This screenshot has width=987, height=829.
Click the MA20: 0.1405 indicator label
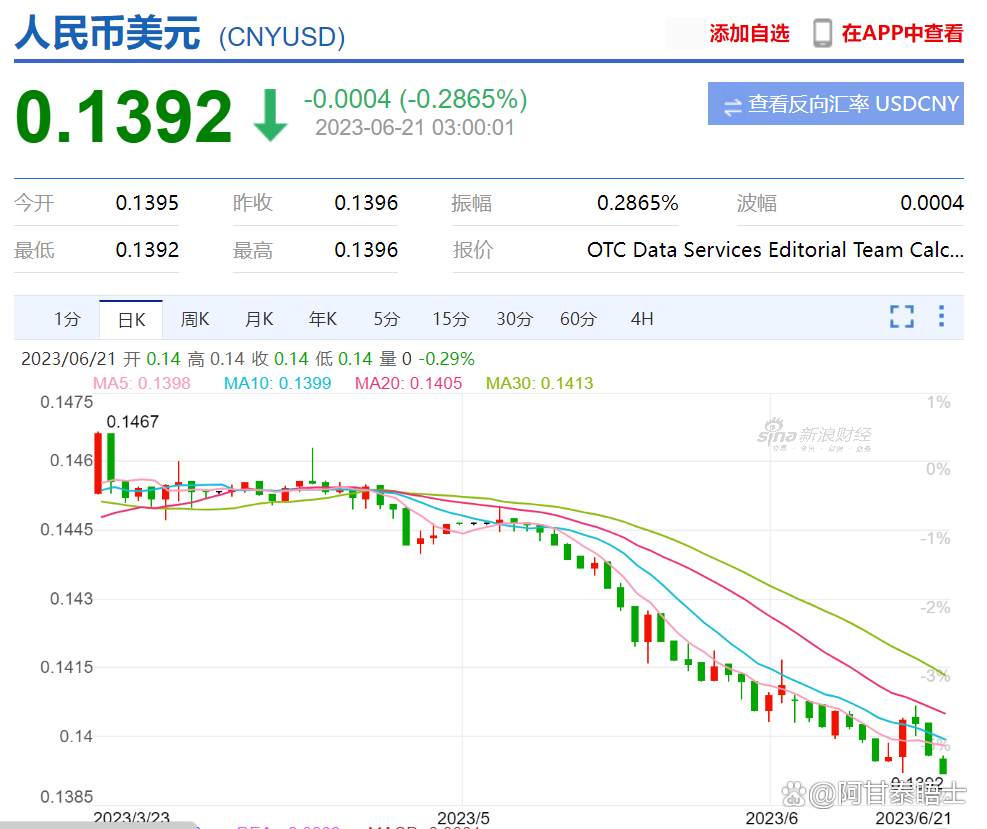pos(409,383)
